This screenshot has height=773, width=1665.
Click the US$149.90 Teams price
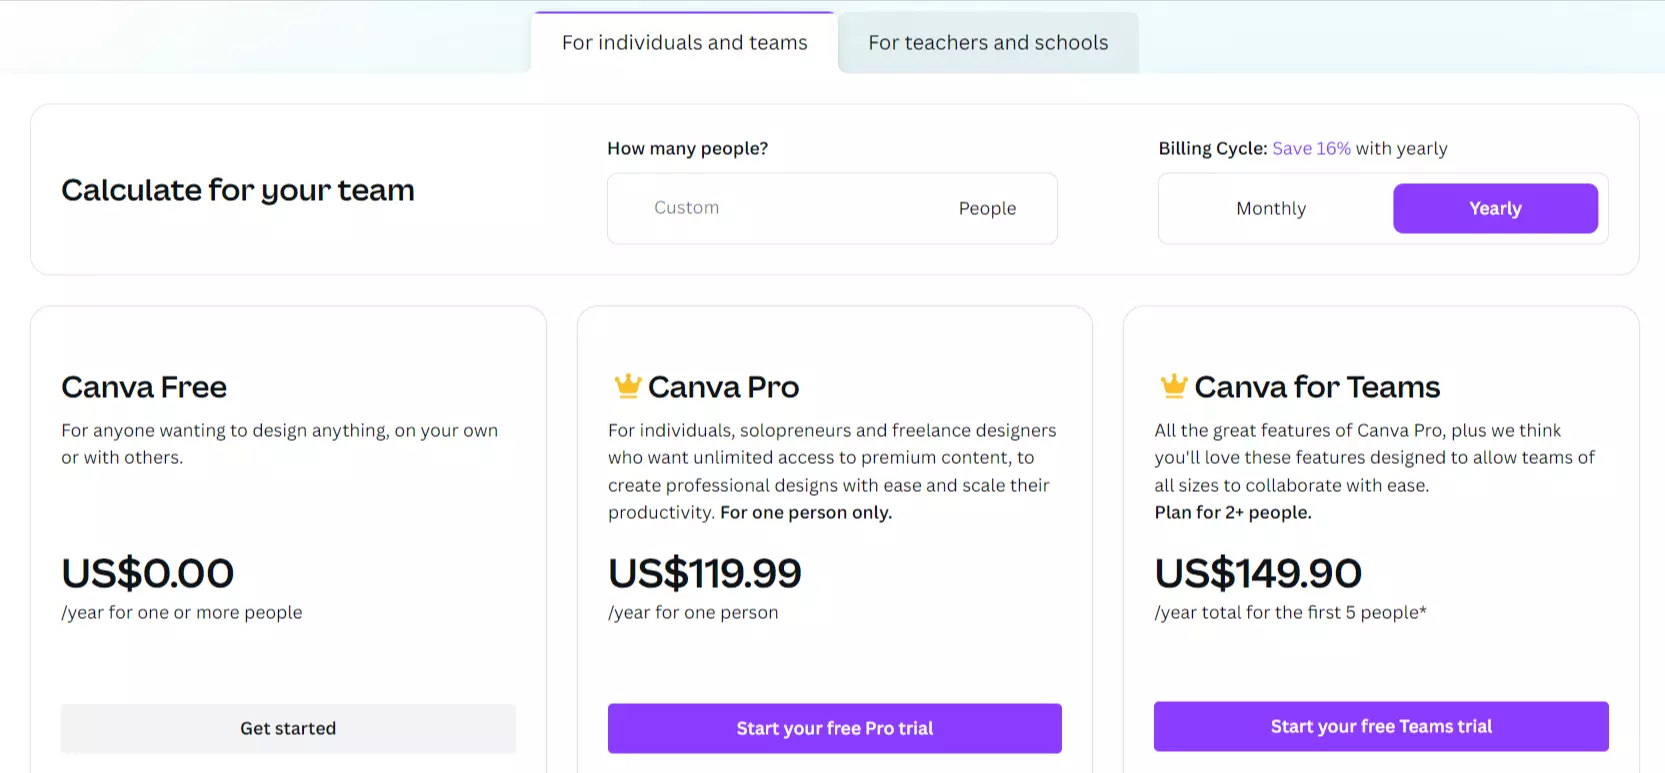(x=1258, y=573)
